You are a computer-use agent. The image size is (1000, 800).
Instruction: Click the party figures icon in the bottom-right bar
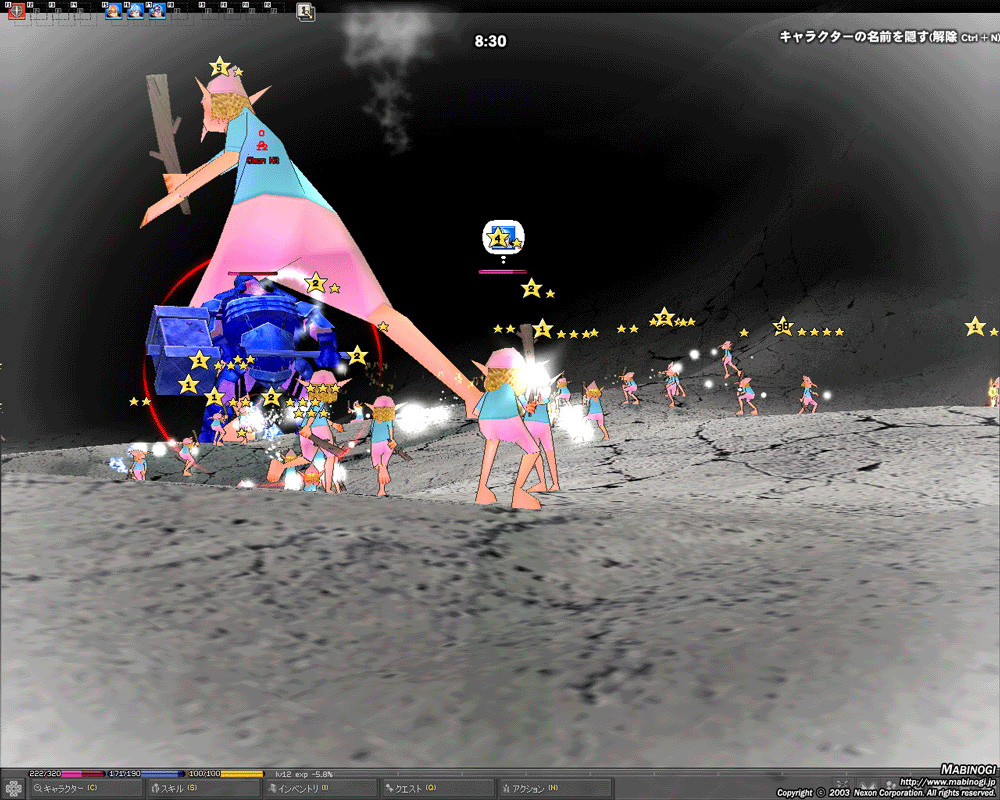[890, 784]
